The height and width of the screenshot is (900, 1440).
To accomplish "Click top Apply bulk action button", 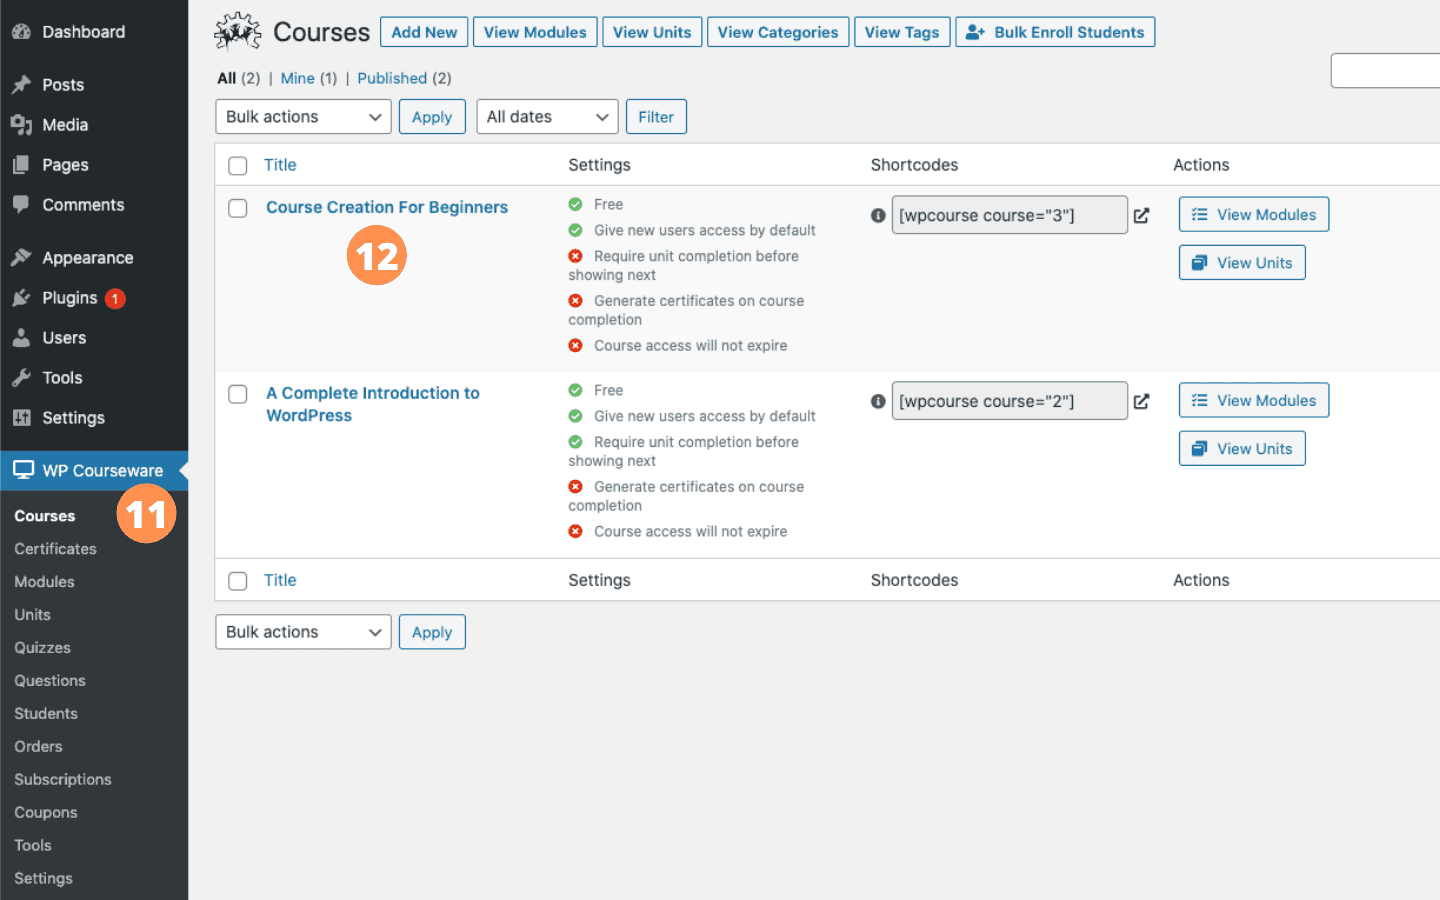I will [x=432, y=117].
